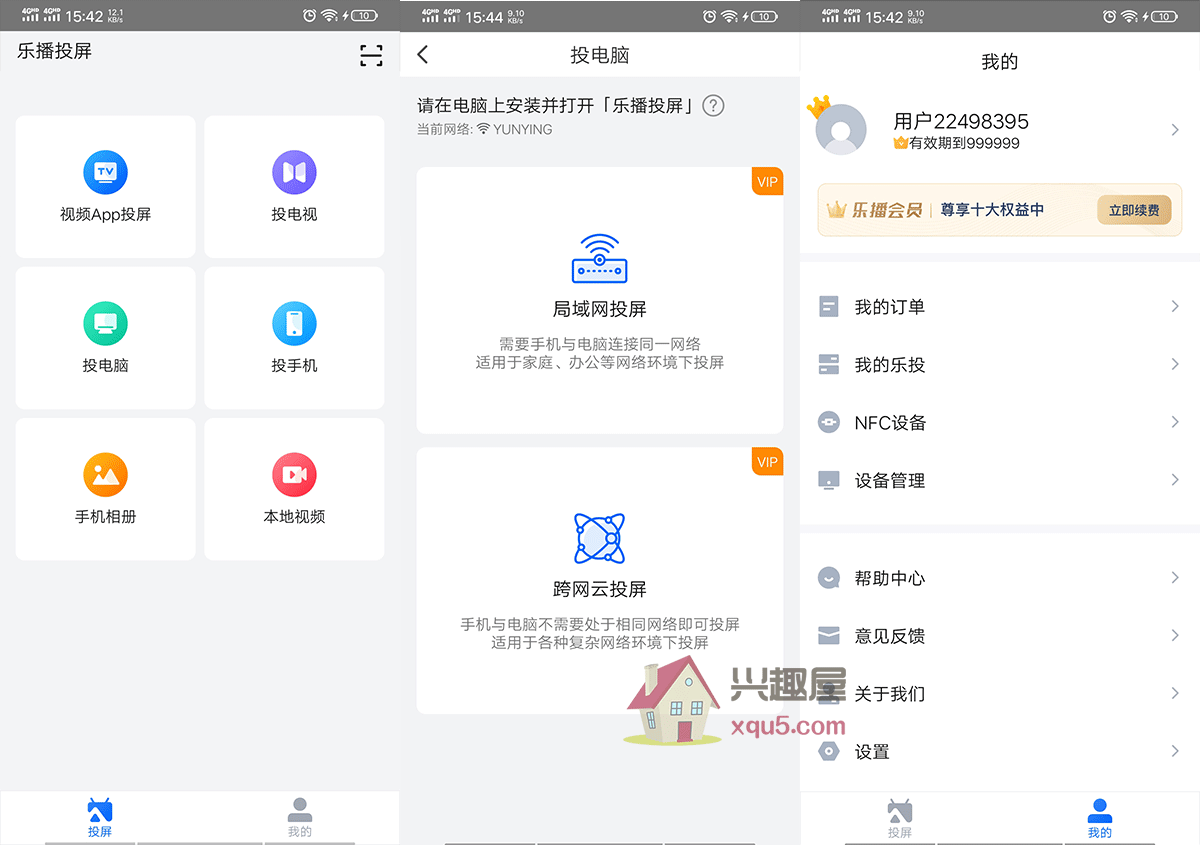Screen dimensions: 1200x845
Task: Open chevron on 关于我们 row
Action: [1175, 693]
